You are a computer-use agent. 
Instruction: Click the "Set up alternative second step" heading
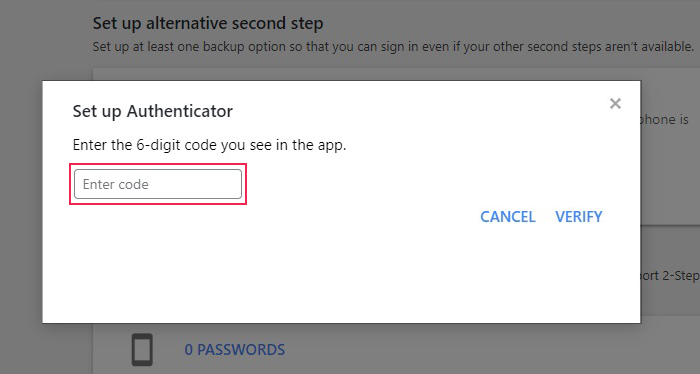(x=208, y=24)
